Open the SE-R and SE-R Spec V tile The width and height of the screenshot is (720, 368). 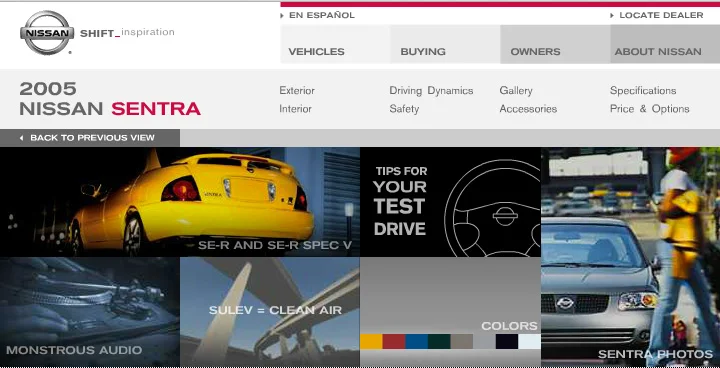pos(180,202)
